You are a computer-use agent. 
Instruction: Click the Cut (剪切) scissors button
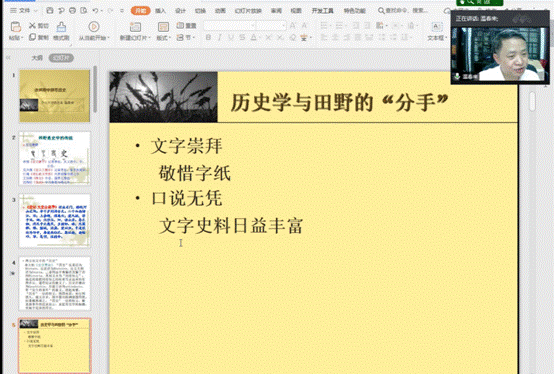click(39, 25)
